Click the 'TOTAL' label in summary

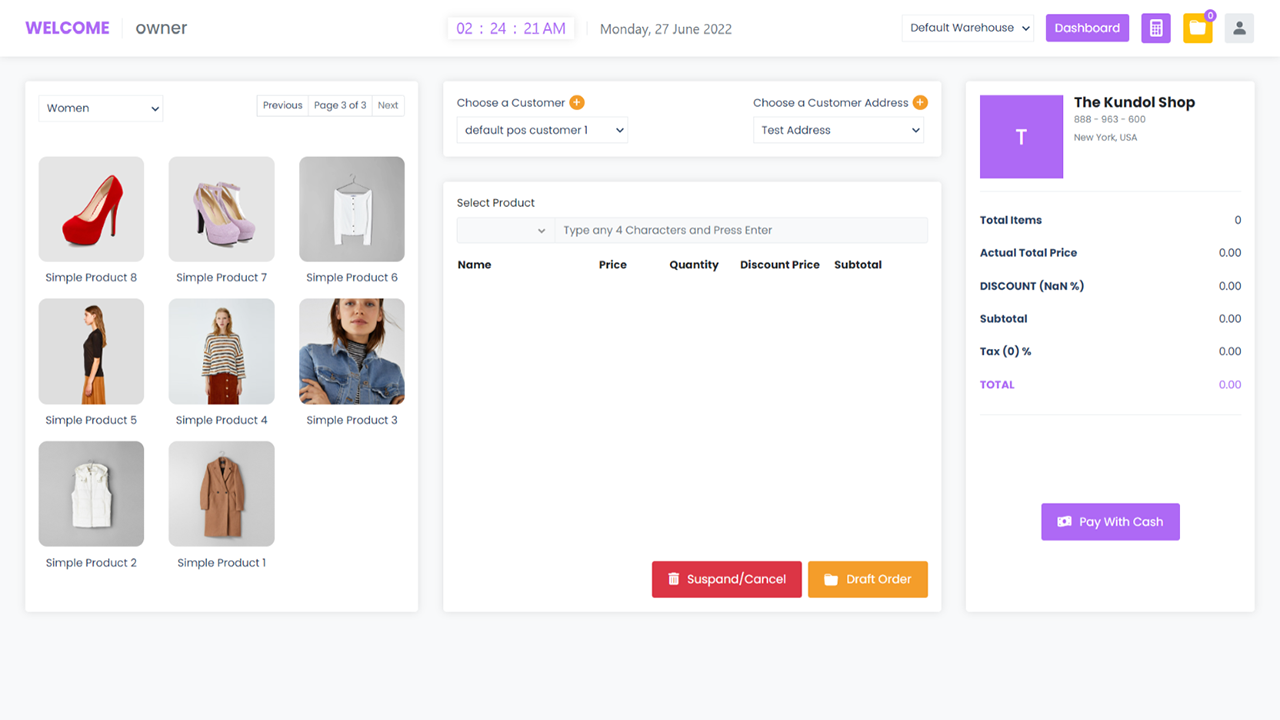point(997,385)
